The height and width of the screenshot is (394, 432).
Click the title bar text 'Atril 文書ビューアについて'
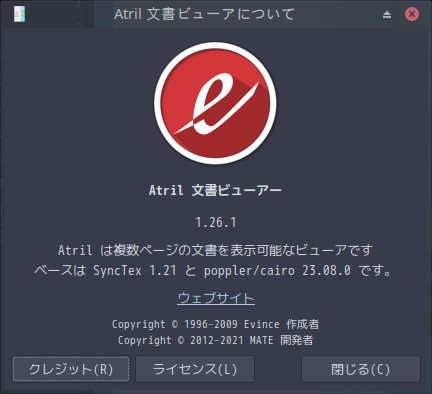pyautogui.click(x=204, y=14)
